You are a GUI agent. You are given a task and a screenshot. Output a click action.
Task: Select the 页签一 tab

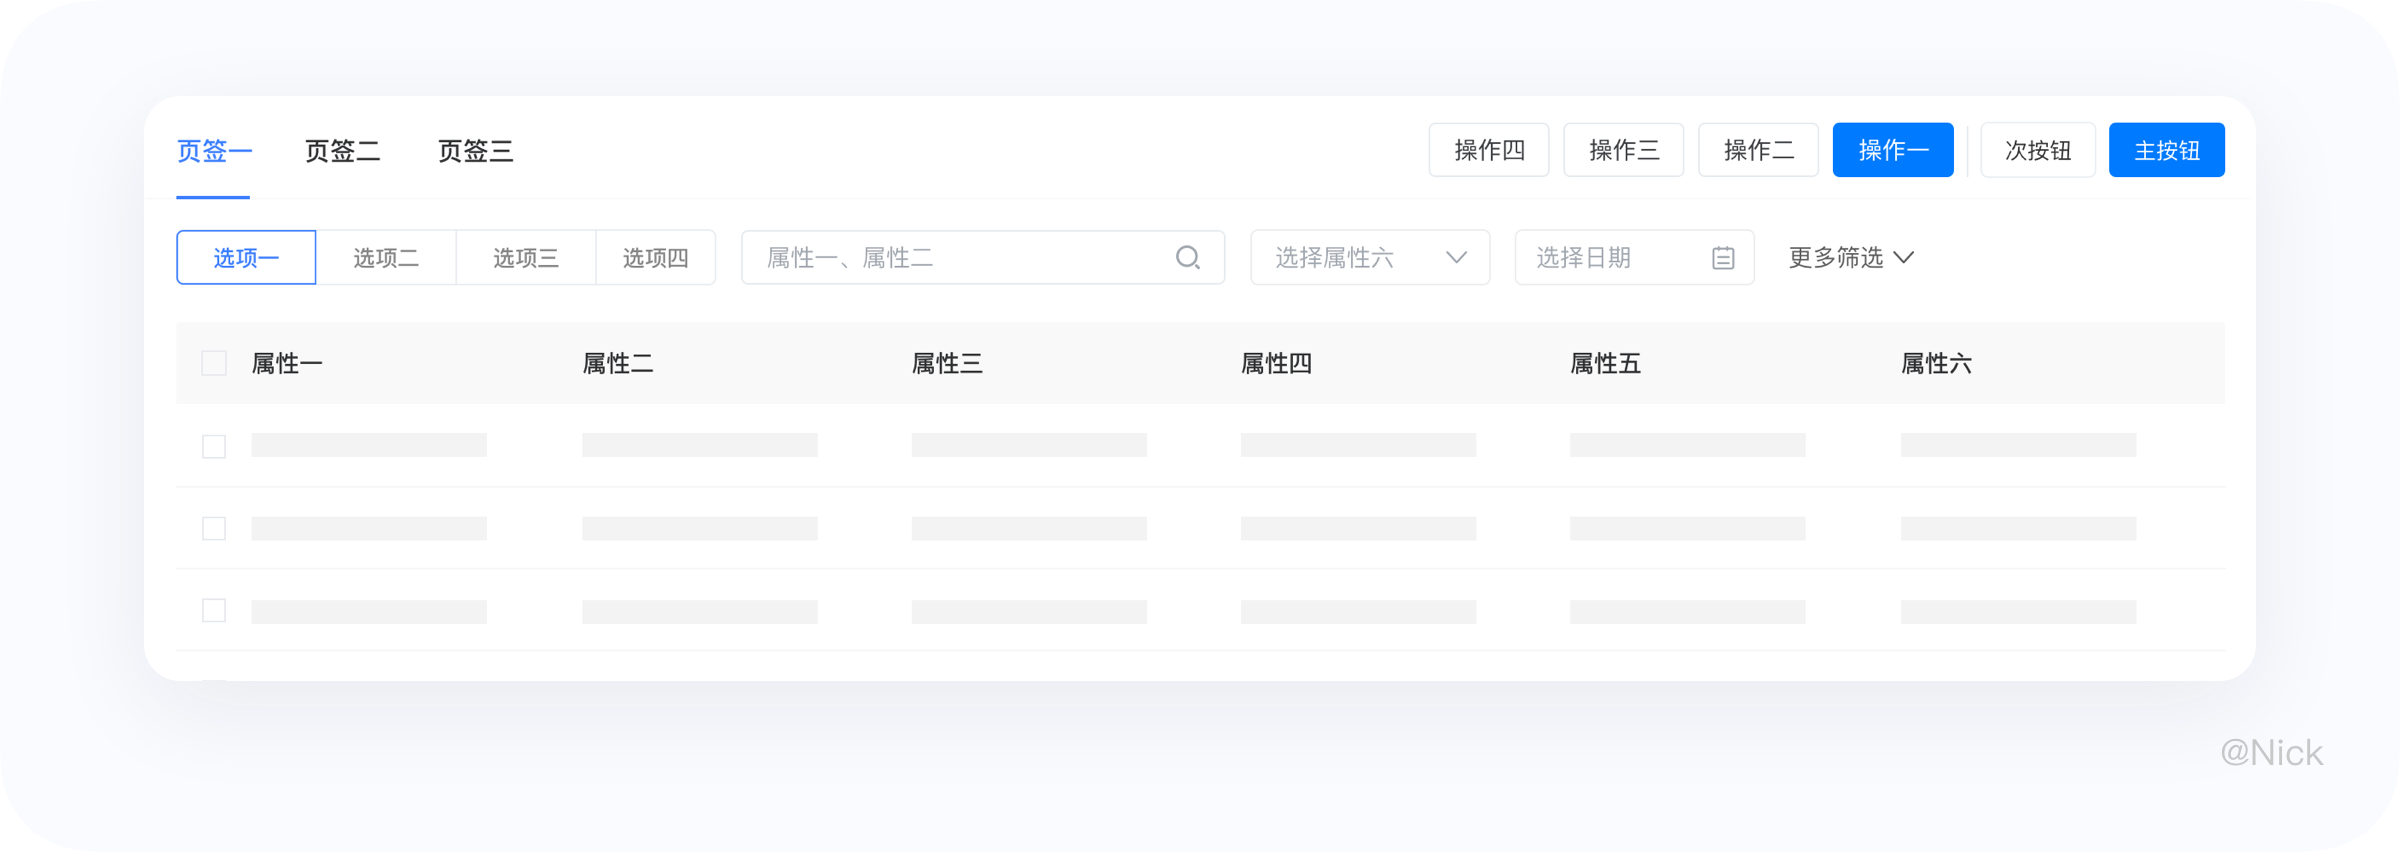(x=214, y=151)
